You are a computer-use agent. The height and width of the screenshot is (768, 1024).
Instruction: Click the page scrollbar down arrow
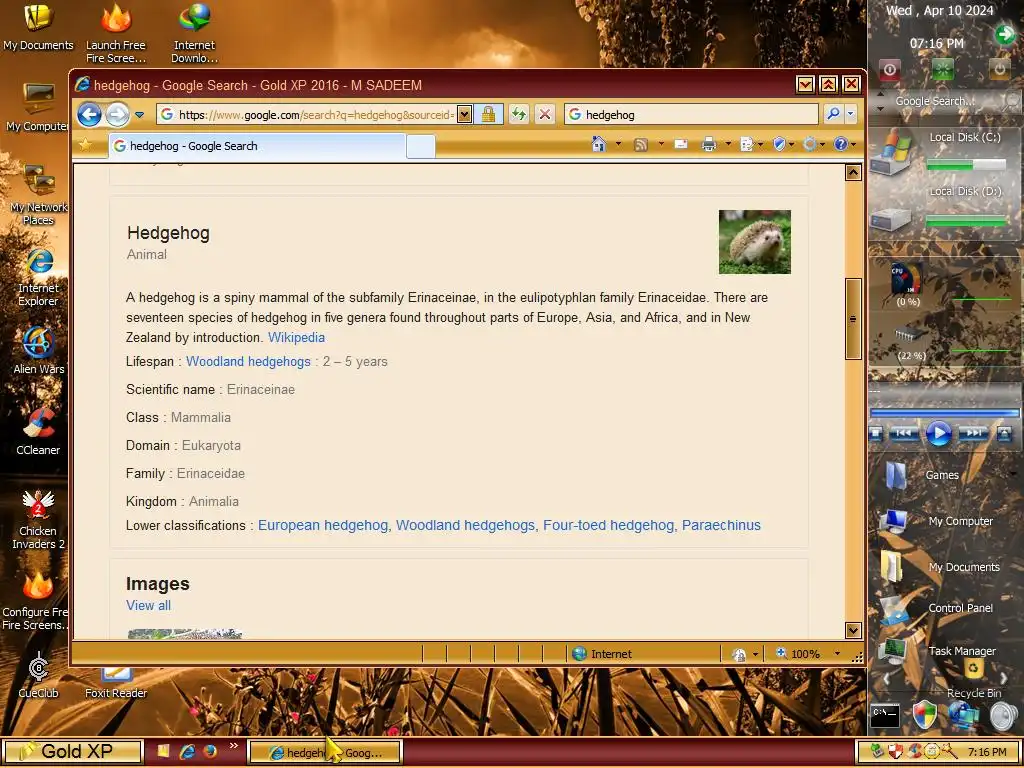pyautogui.click(x=853, y=630)
